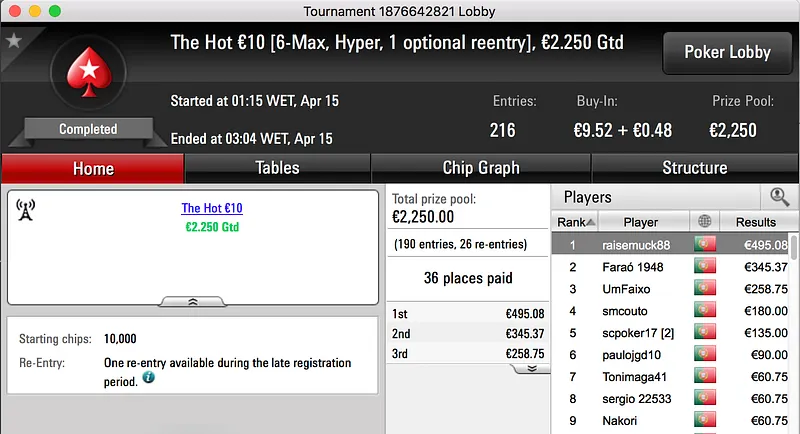Sort players by country globe column

click(x=705, y=222)
